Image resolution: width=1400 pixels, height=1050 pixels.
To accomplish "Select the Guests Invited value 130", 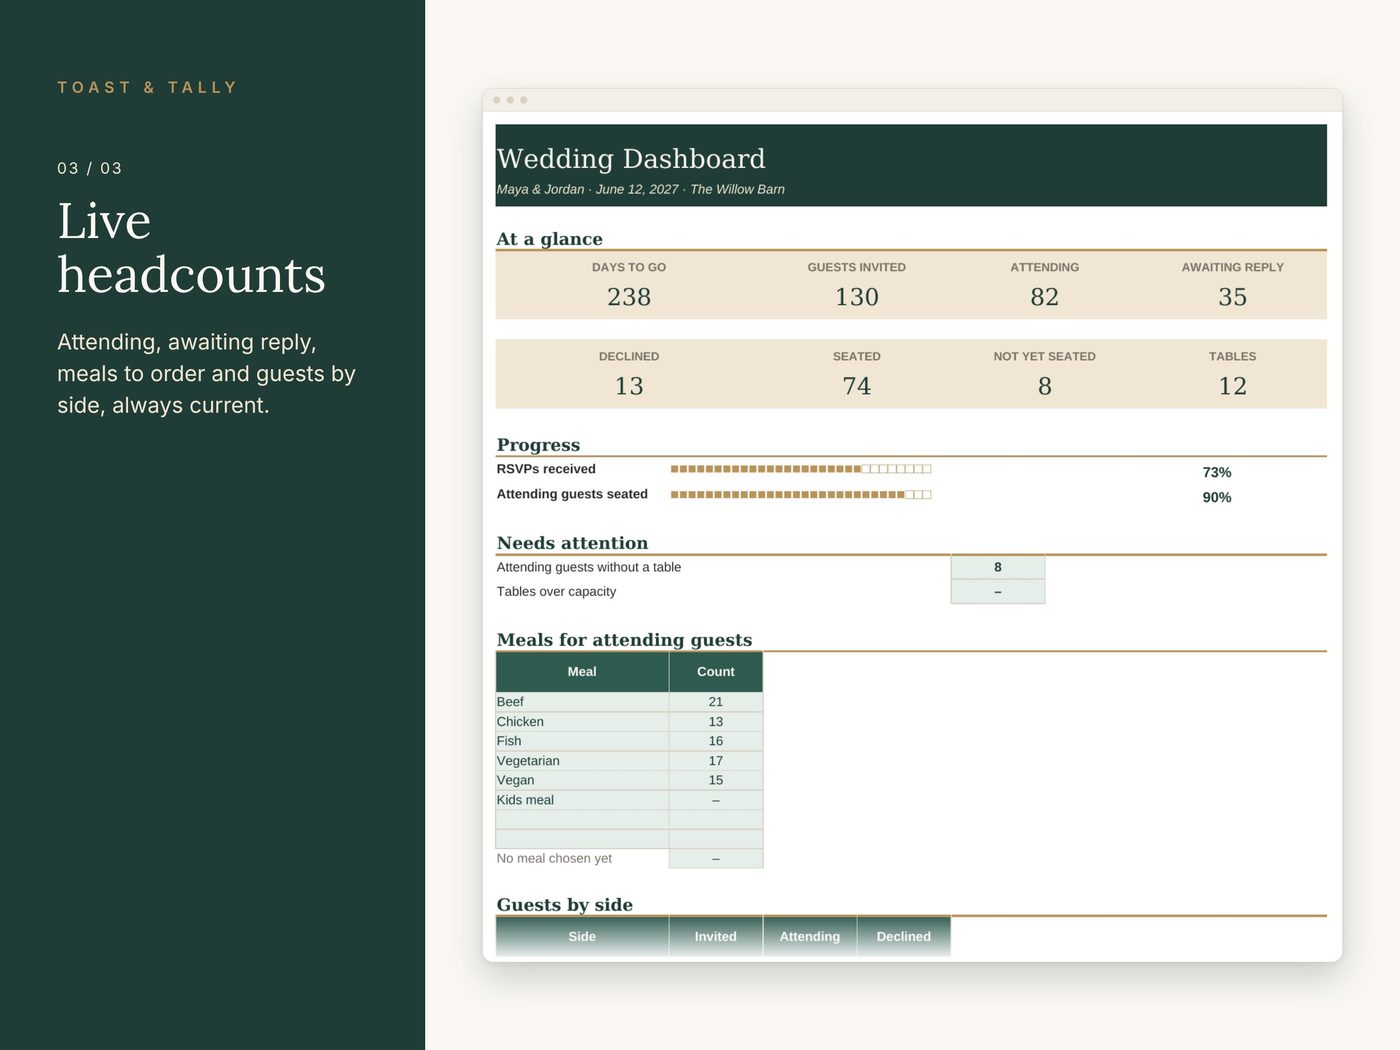I will click(857, 297).
